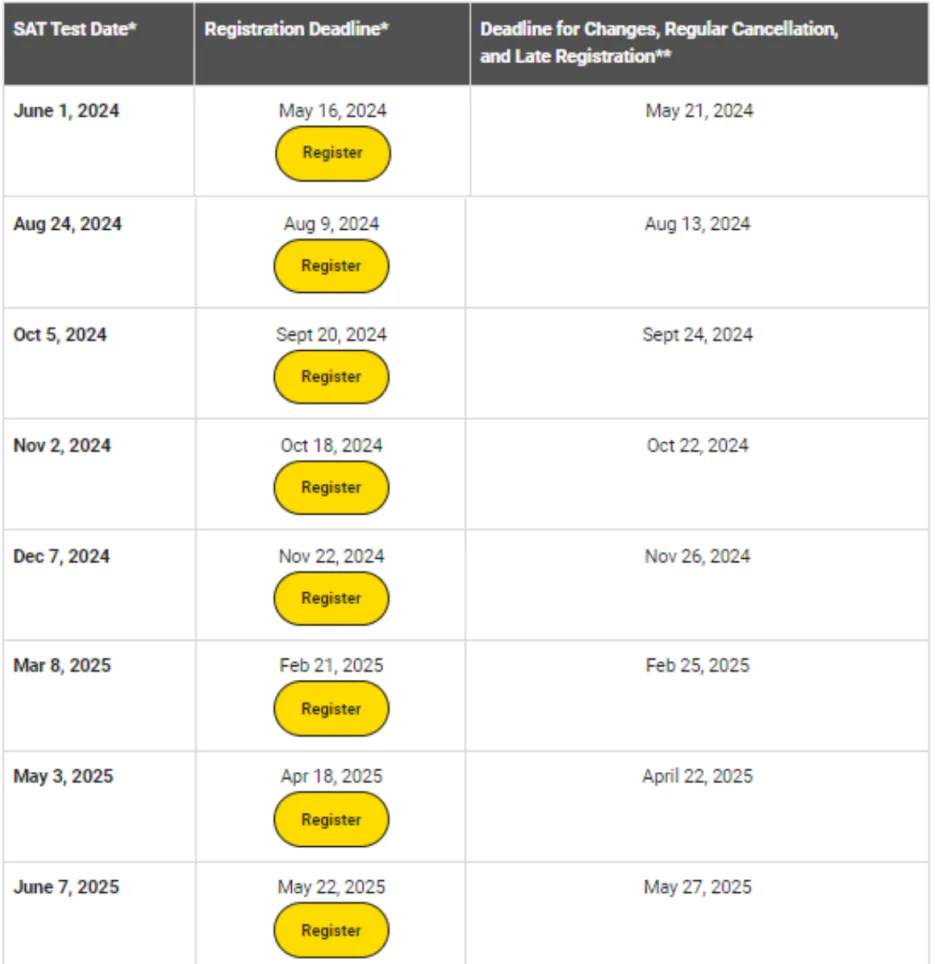The width and height of the screenshot is (935, 964).
Task: Click the May 3, 2025 test date
Action: [63, 776]
